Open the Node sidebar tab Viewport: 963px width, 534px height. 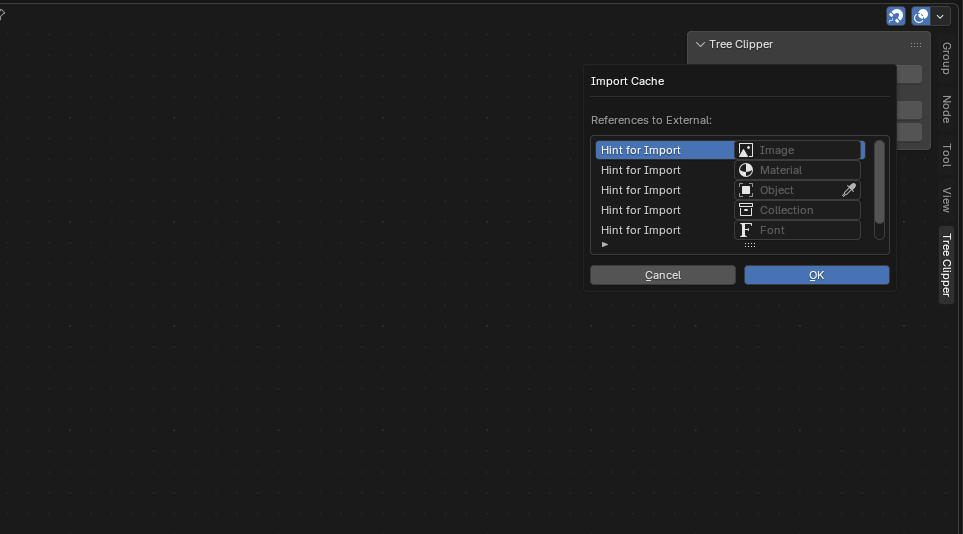click(x=946, y=109)
